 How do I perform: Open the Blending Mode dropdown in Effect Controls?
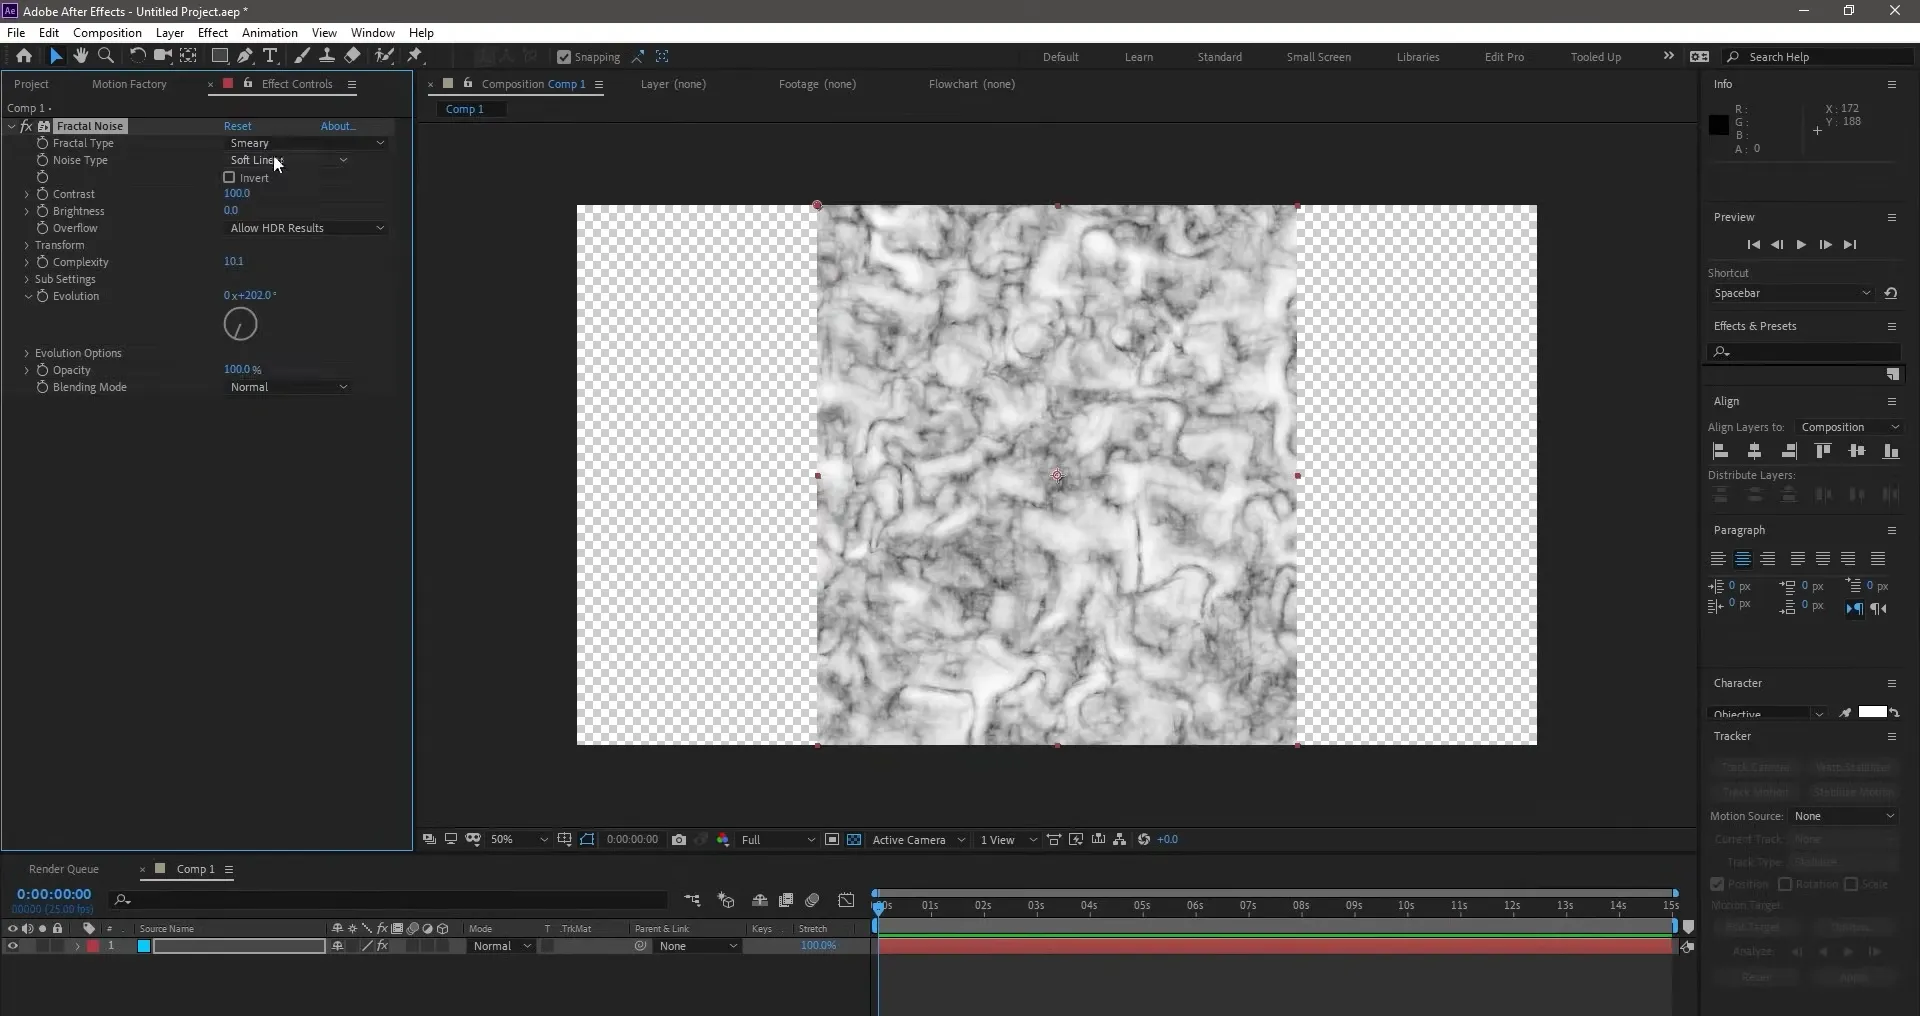(288, 387)
